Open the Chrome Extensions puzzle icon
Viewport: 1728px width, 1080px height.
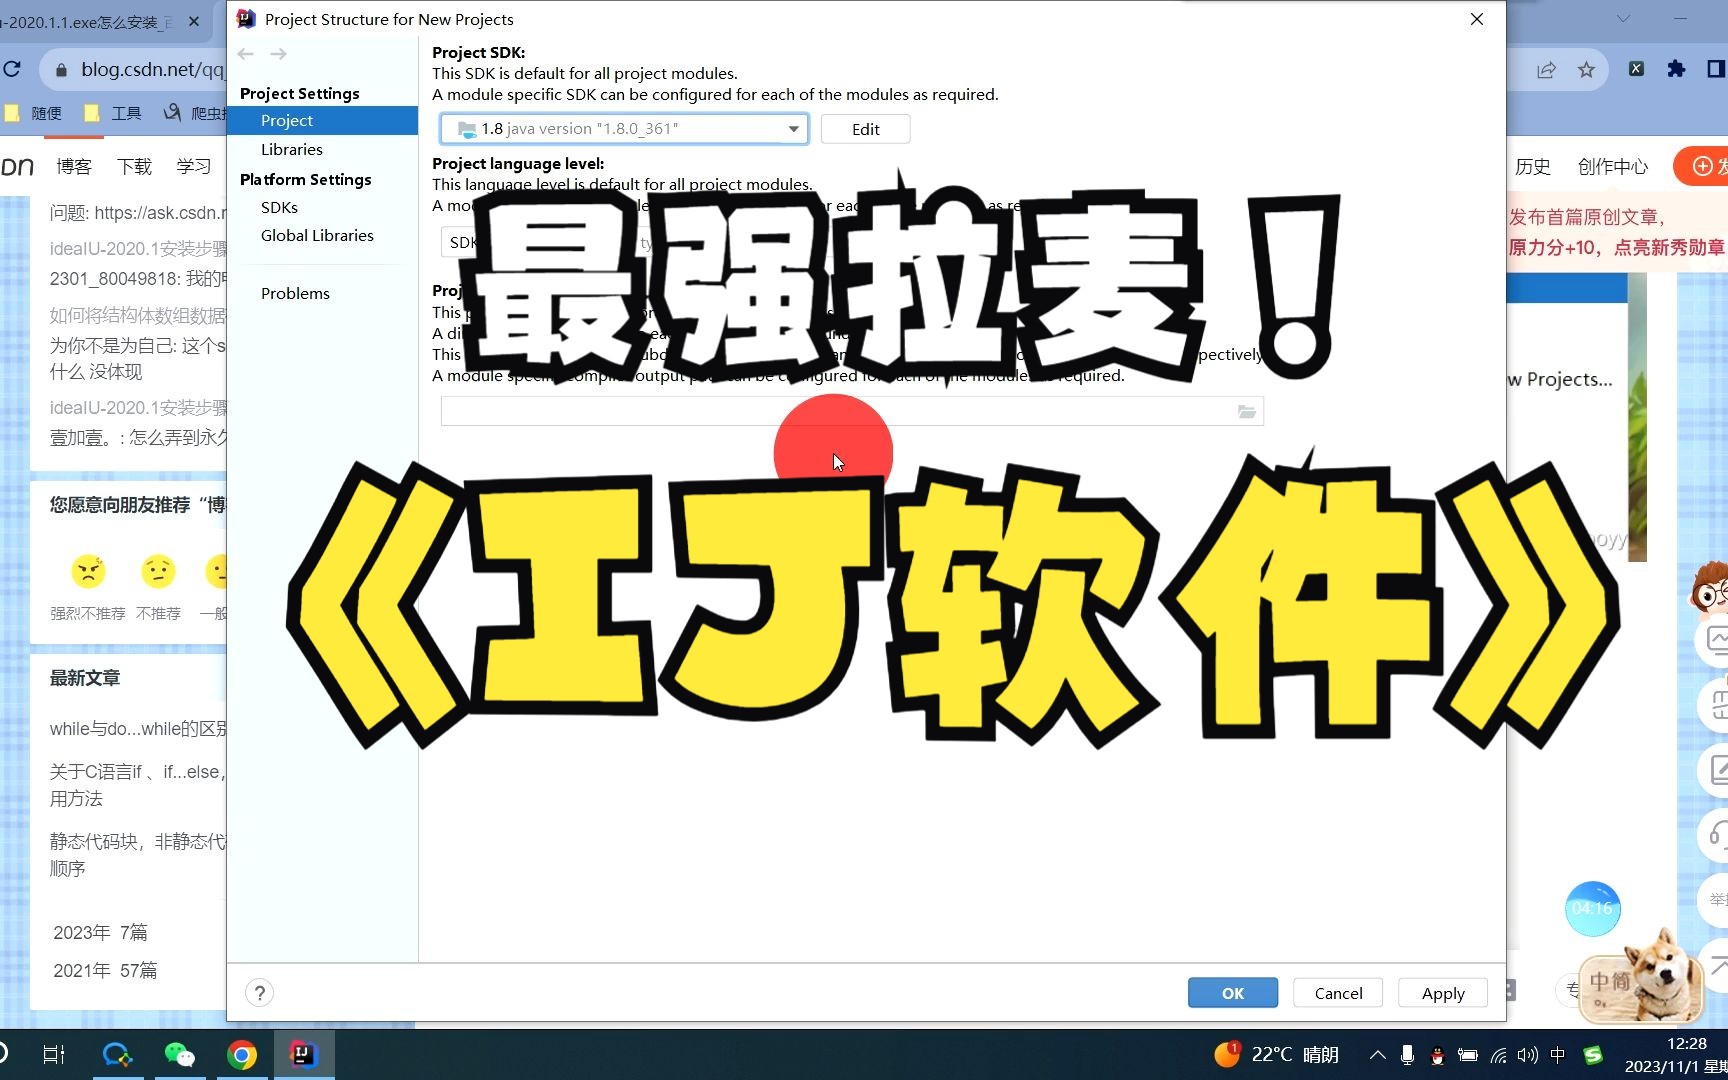pos(1676,69)
